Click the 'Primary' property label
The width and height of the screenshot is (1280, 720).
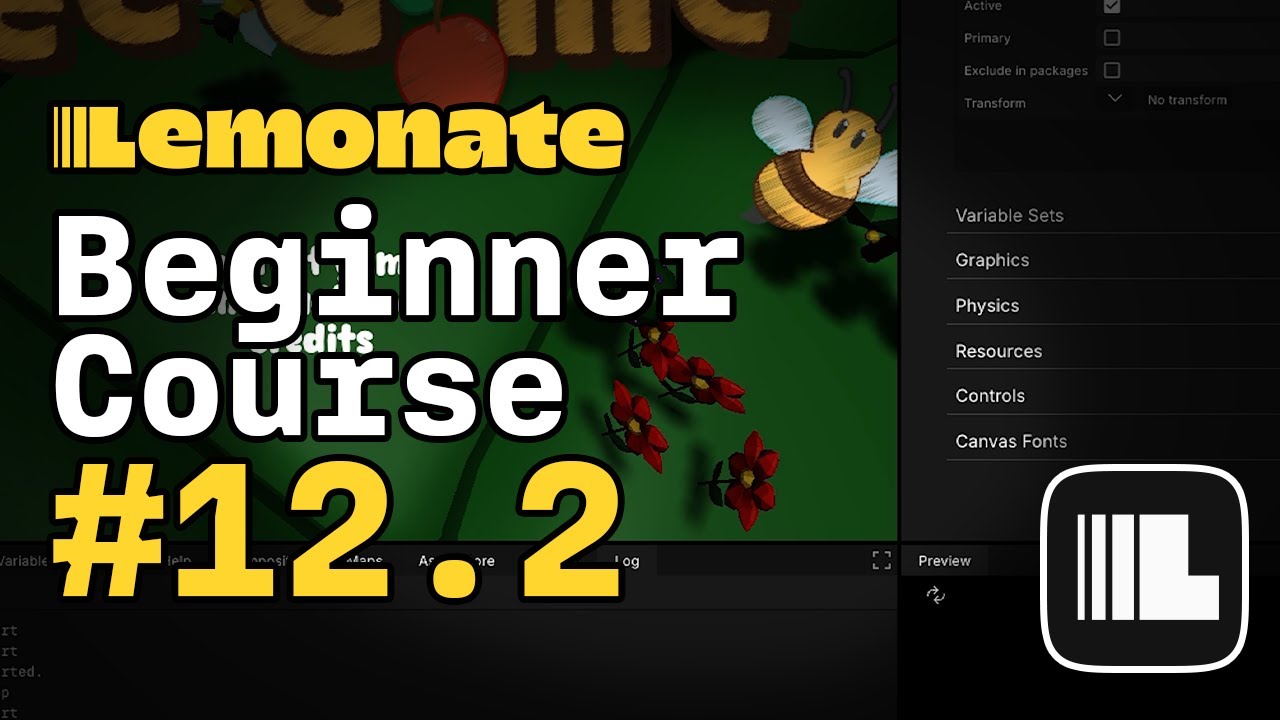point(987,38)
